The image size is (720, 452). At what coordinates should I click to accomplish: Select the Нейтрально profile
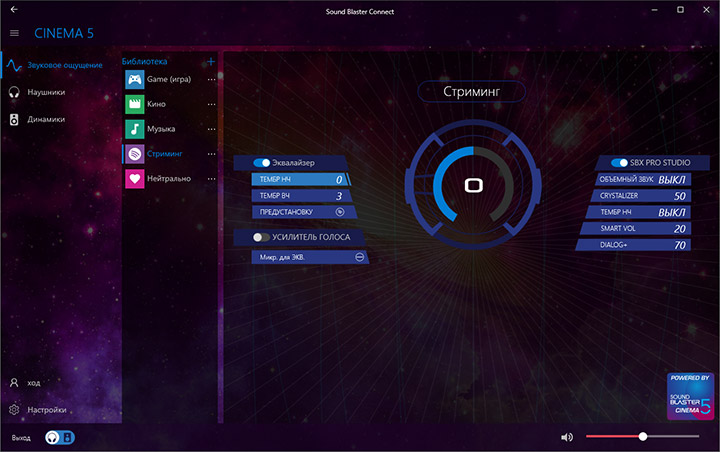point(169,179)
